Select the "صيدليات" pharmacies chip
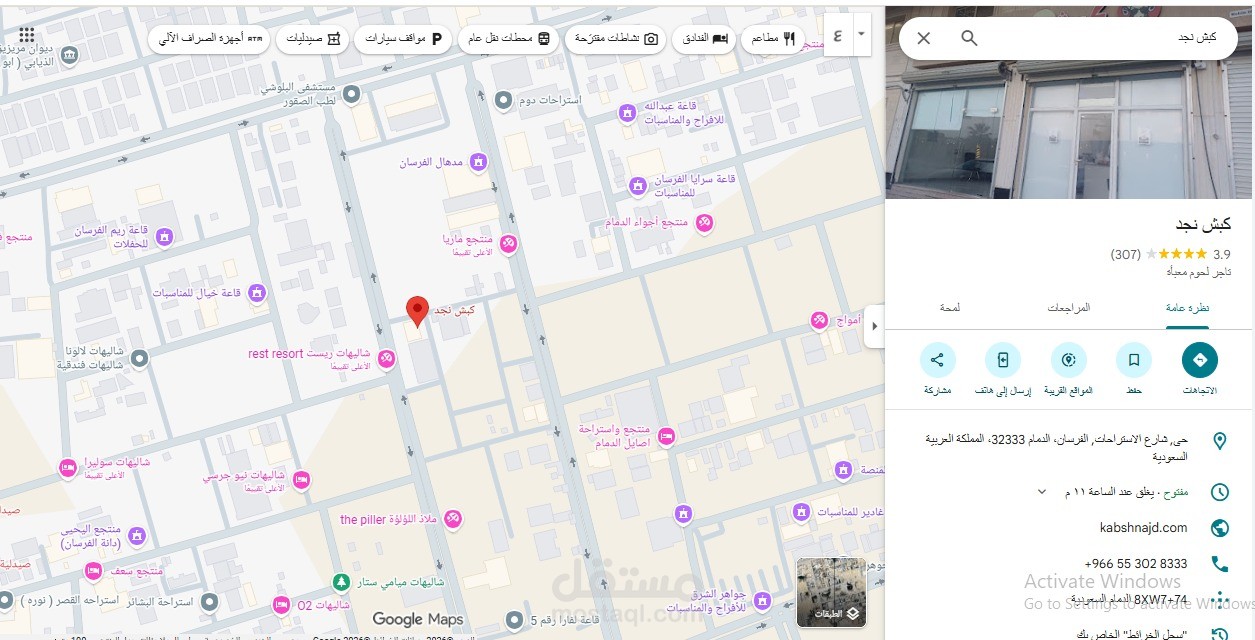Screen dimensions: 1255x640 pyautogui.click(x=313, y=38)
